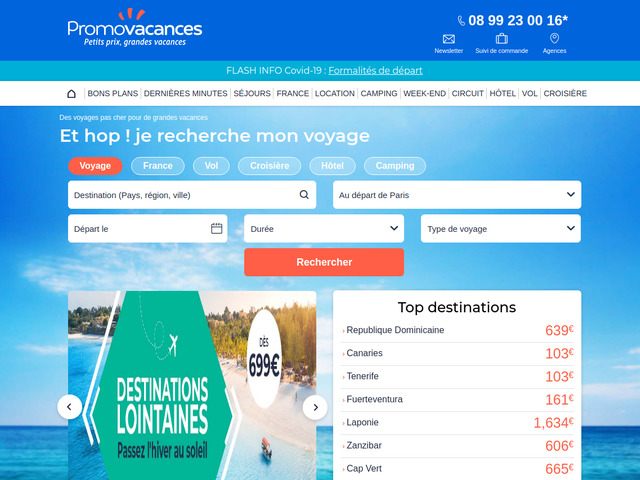This screenshot has width=640, height=480.
Task: Select the Voyage search type pill
Action: (95, 166)
